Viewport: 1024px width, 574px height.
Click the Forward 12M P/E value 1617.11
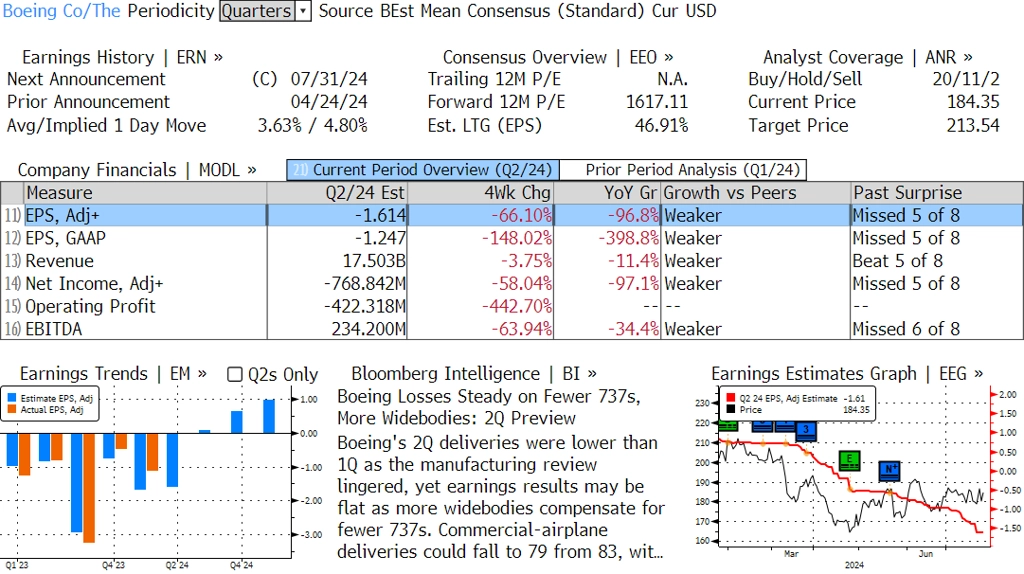click(656, 103)
